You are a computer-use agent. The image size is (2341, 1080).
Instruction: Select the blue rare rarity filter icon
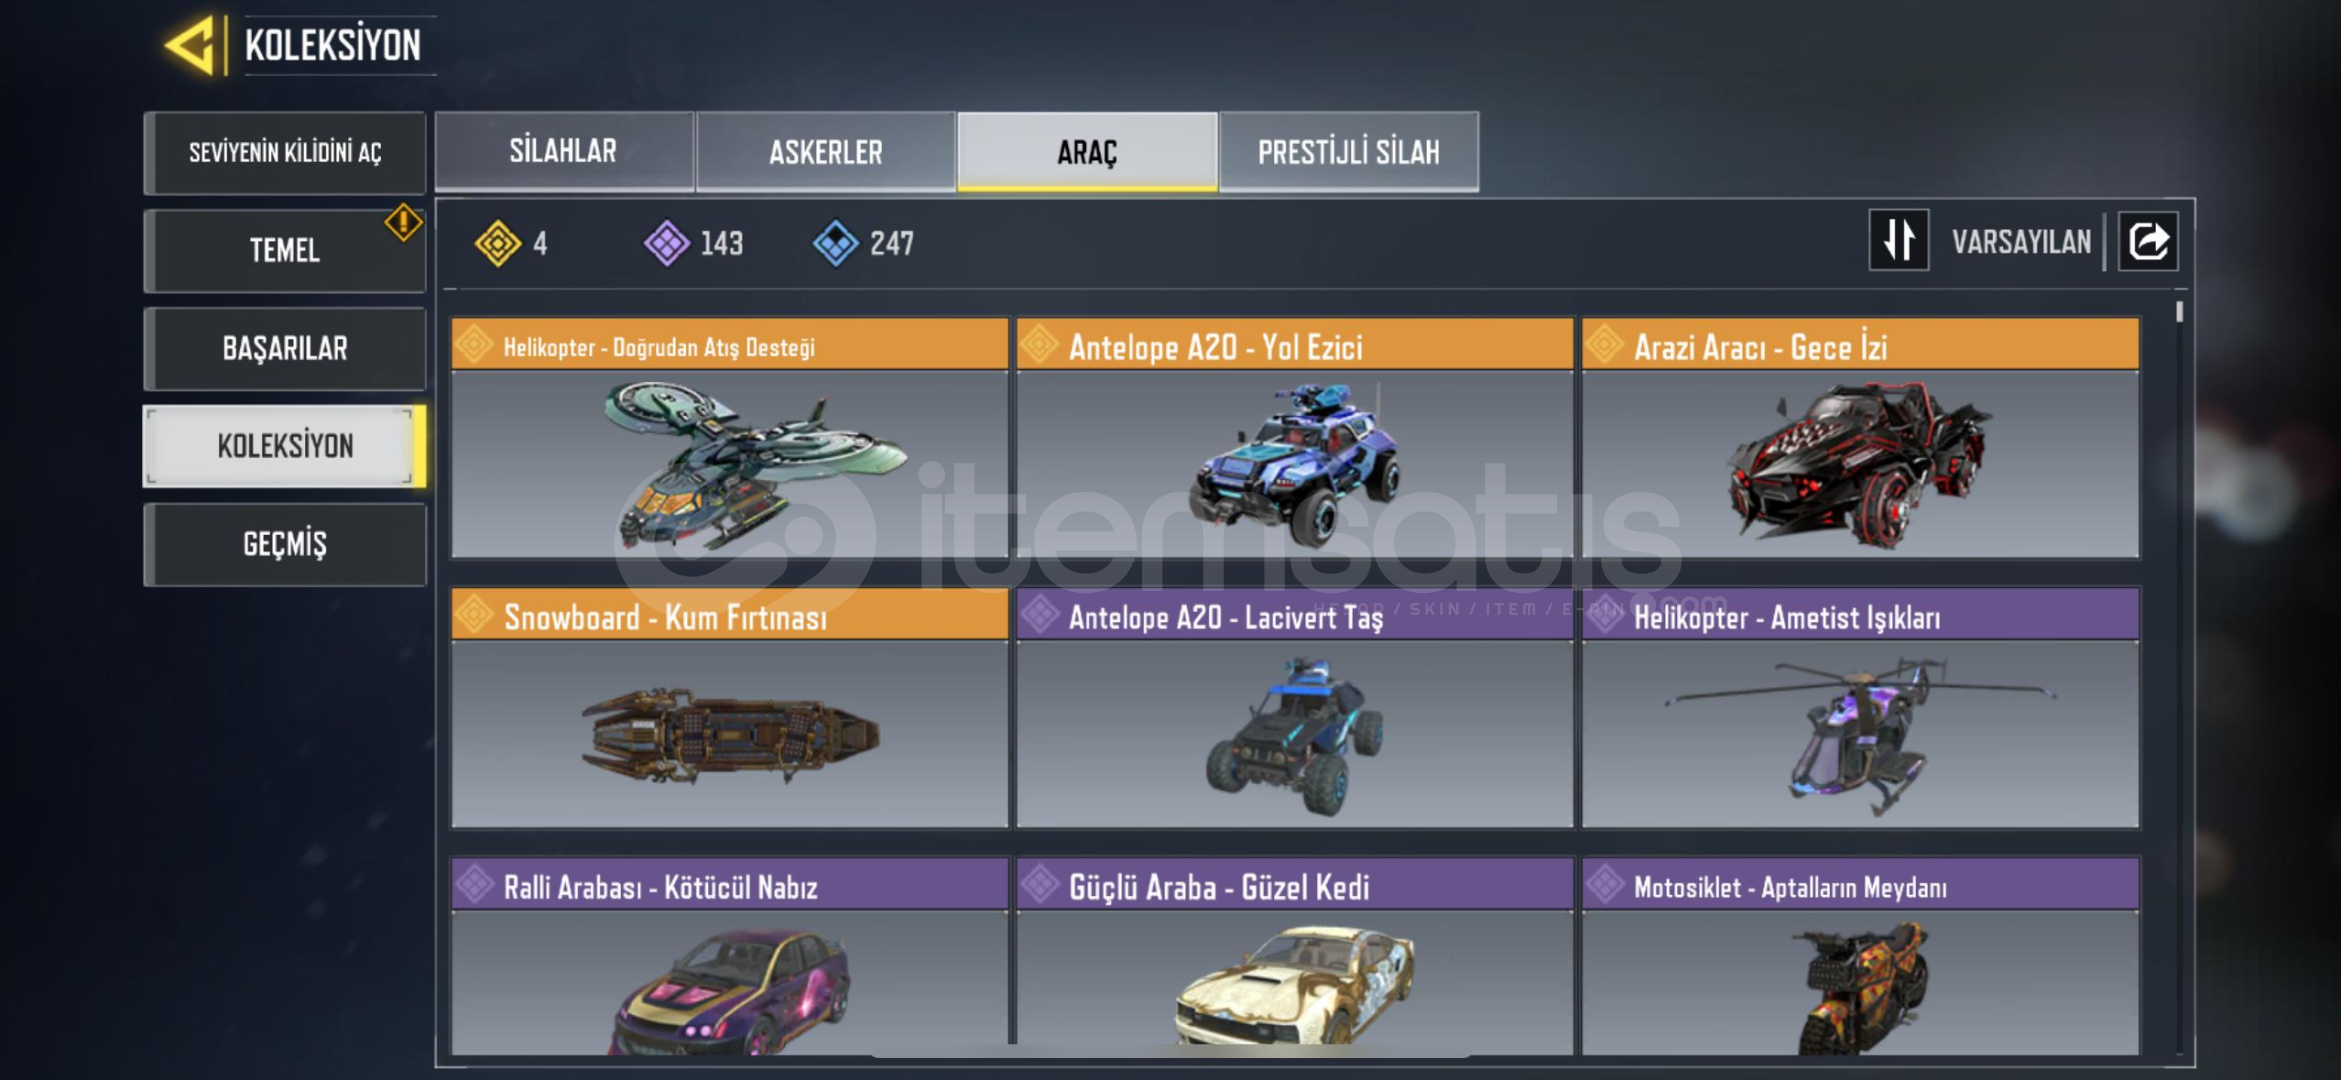point(836,243)
